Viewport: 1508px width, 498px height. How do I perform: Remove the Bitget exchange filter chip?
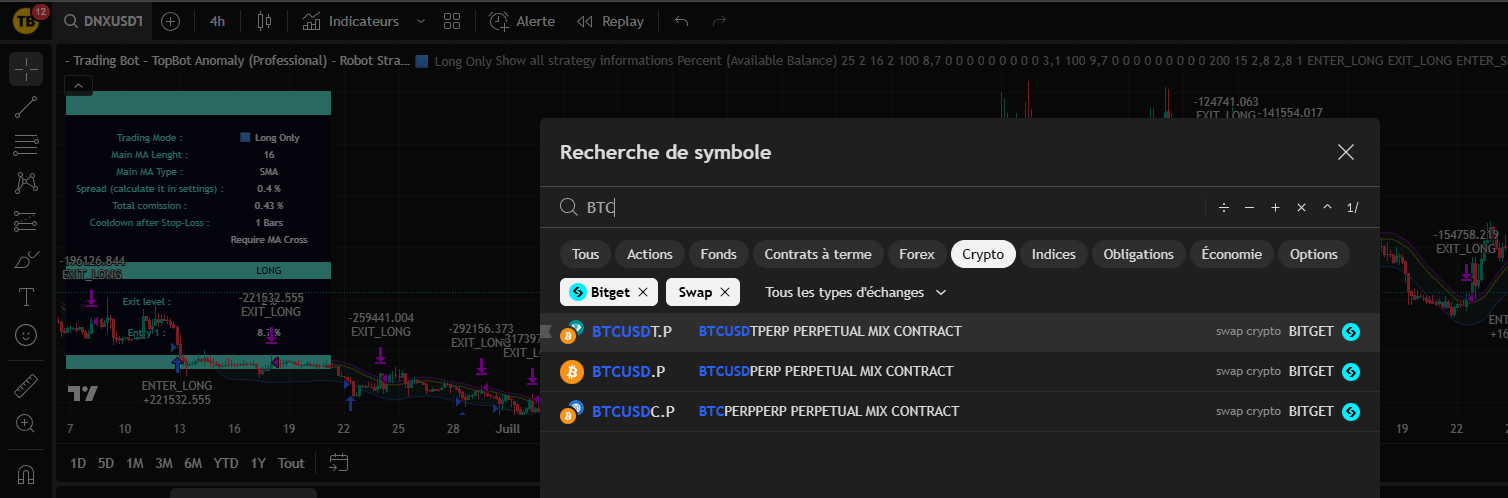pyautogui.click(x=643, y=292)
